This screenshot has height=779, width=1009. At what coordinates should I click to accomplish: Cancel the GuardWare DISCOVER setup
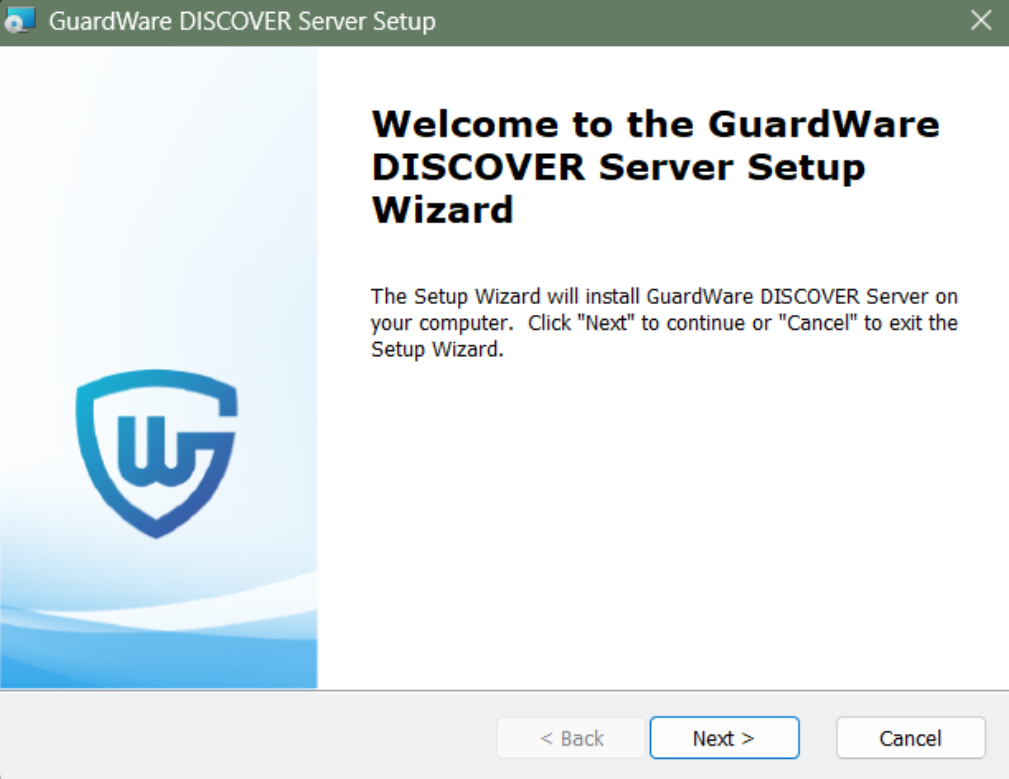(910, 738)
